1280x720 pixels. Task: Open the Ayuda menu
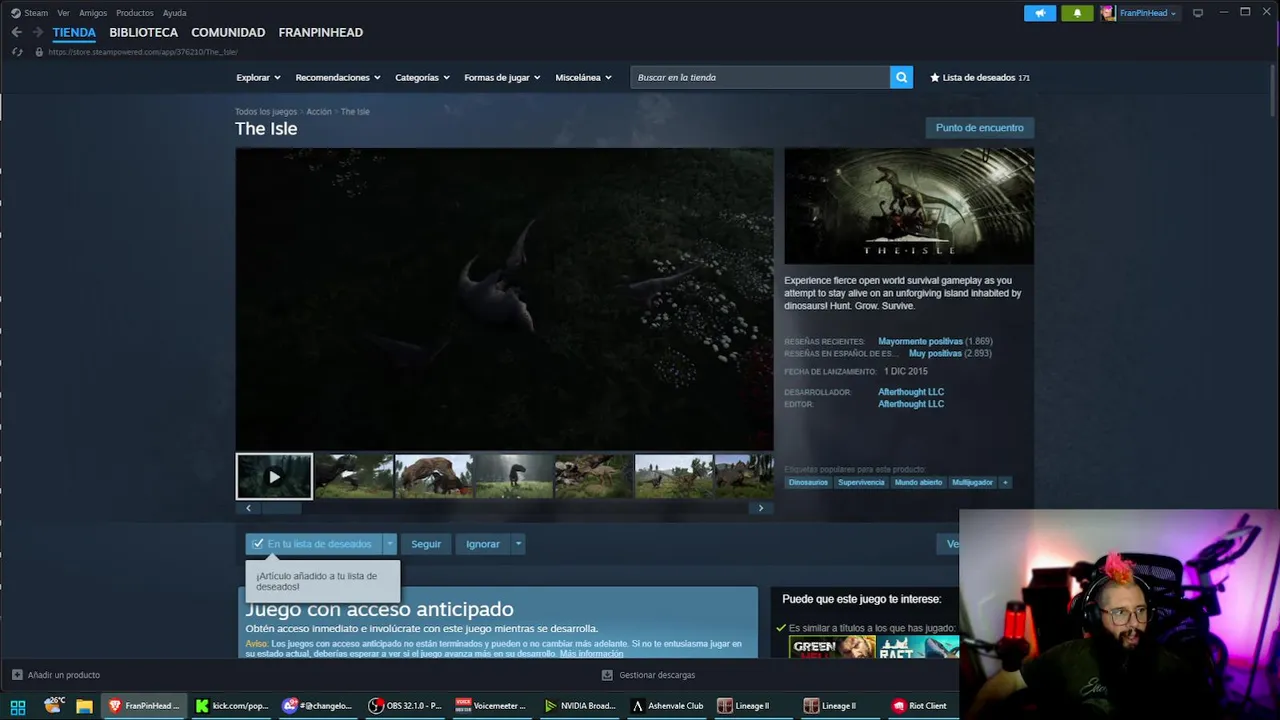coord(175,13)
